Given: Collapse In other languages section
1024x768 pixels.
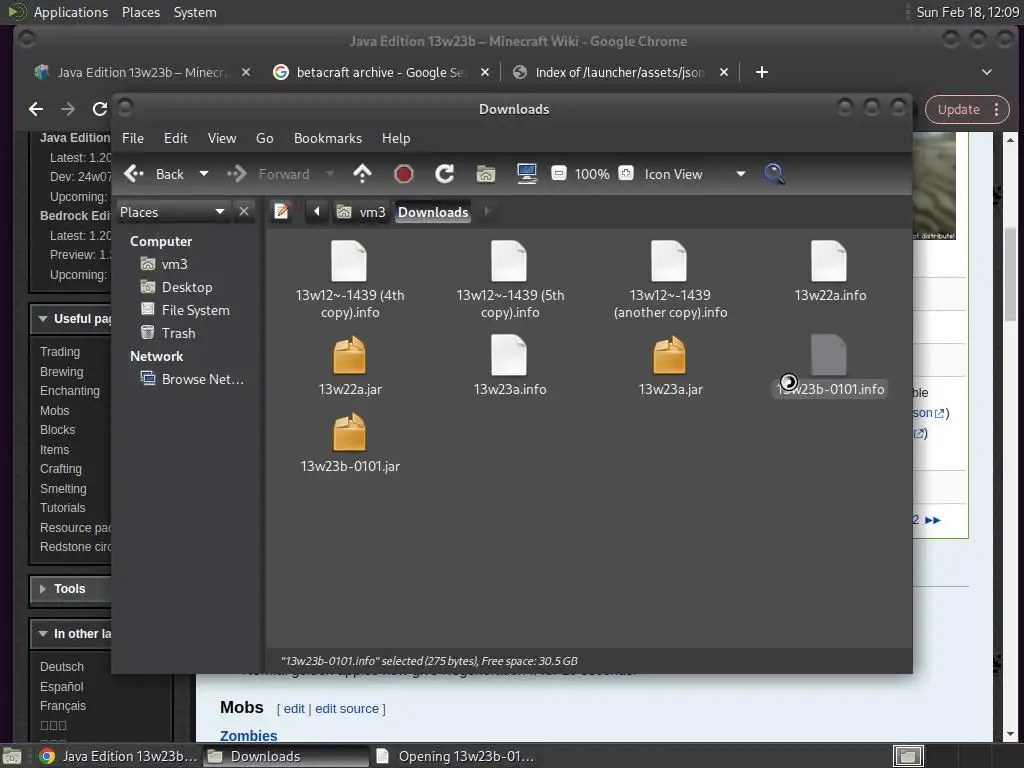Looking at the screenshot, I should (x=43, y=633).
